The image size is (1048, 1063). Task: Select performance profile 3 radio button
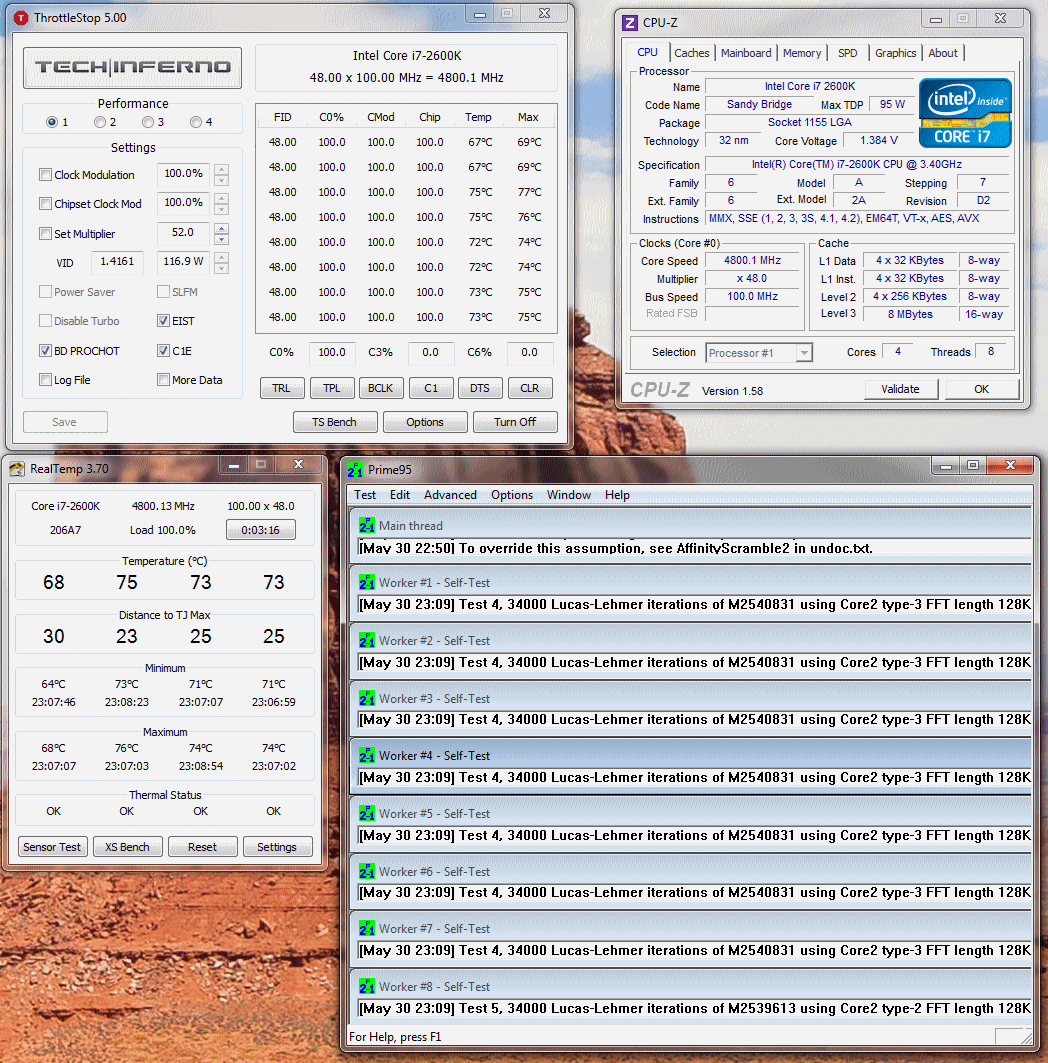(147, 122)
